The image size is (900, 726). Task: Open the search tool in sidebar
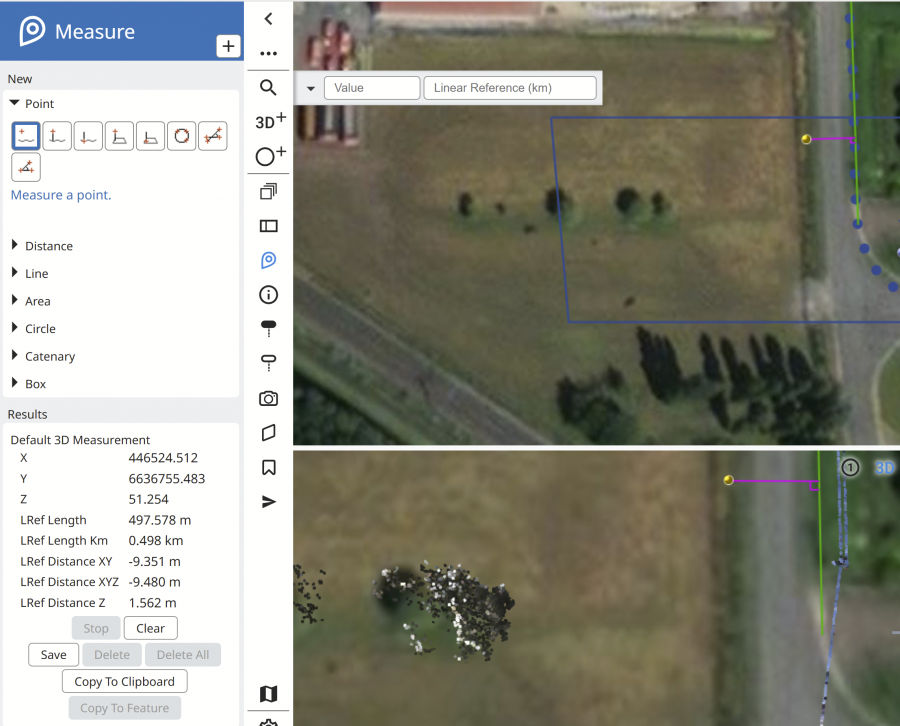click(x=268, y=87)
